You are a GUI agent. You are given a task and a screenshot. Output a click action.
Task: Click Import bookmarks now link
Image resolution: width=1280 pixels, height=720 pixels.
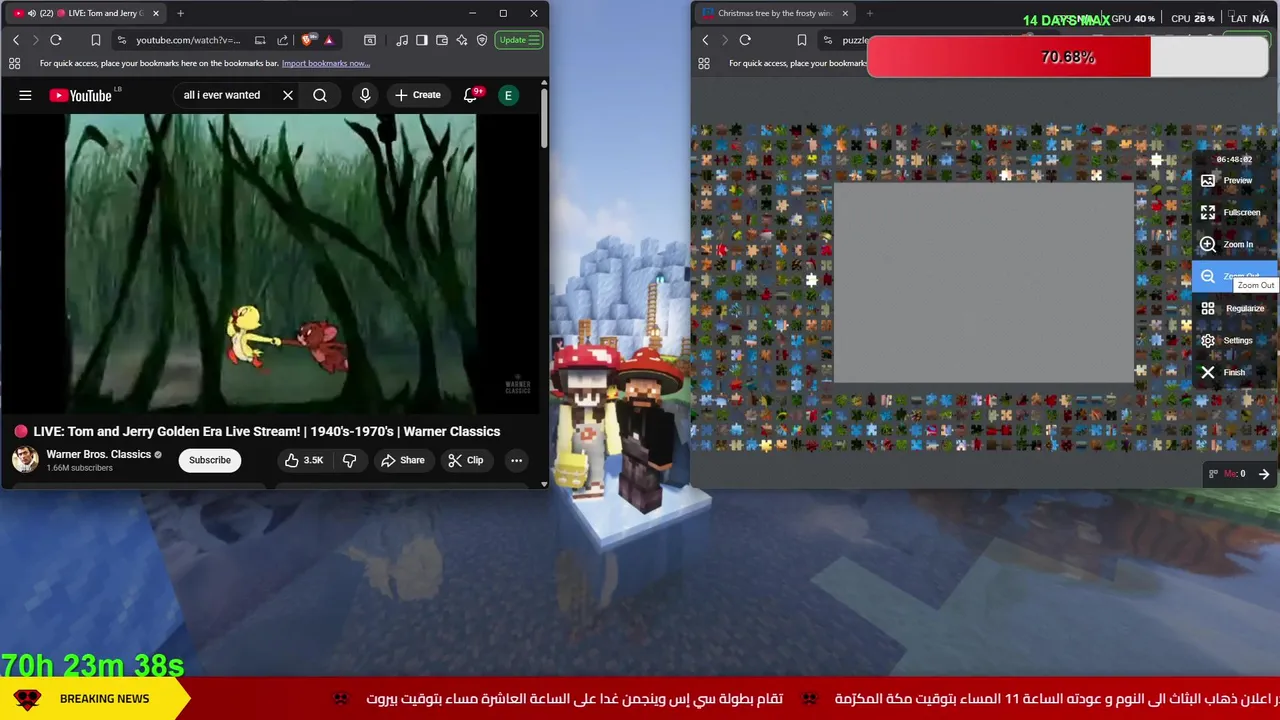326,63
